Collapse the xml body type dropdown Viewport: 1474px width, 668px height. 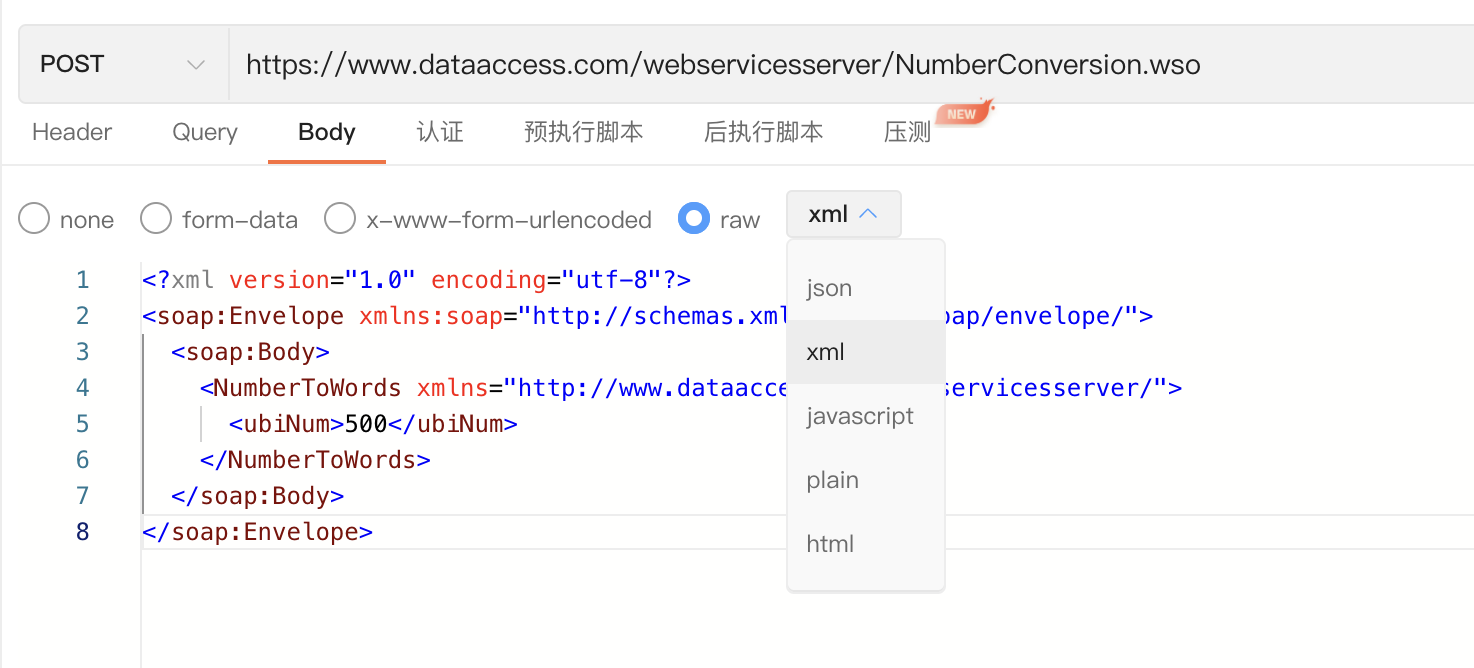pos(843,213)
